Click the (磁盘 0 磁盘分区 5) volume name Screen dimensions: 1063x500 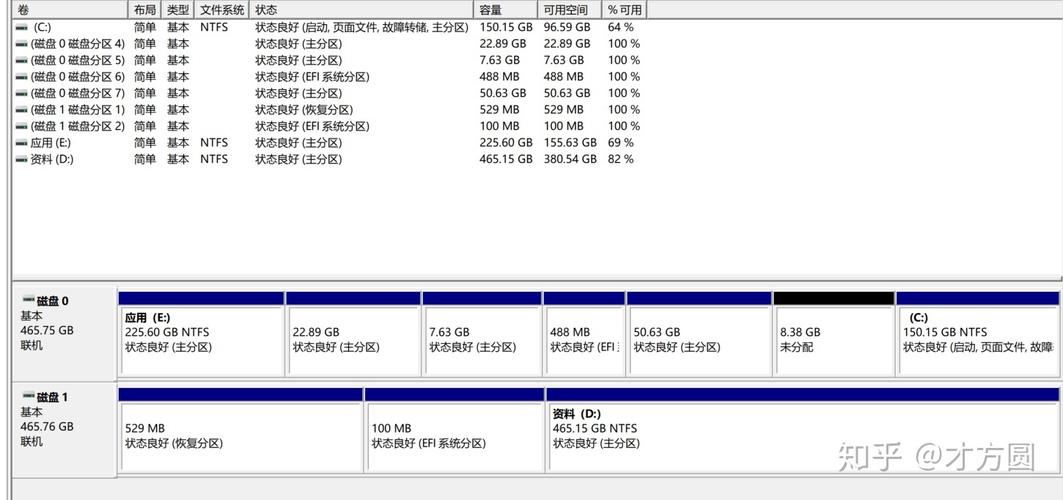(x=78, y=60)
